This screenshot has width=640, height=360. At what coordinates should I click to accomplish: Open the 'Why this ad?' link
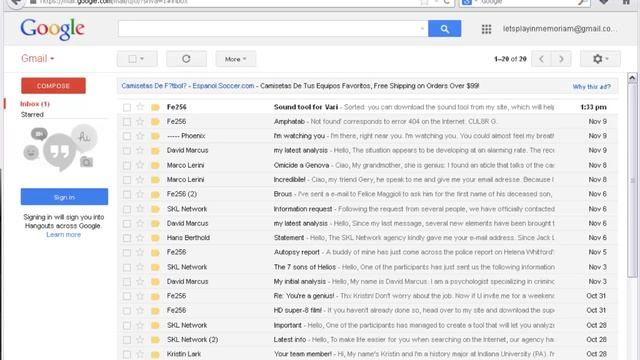point(591,87)
